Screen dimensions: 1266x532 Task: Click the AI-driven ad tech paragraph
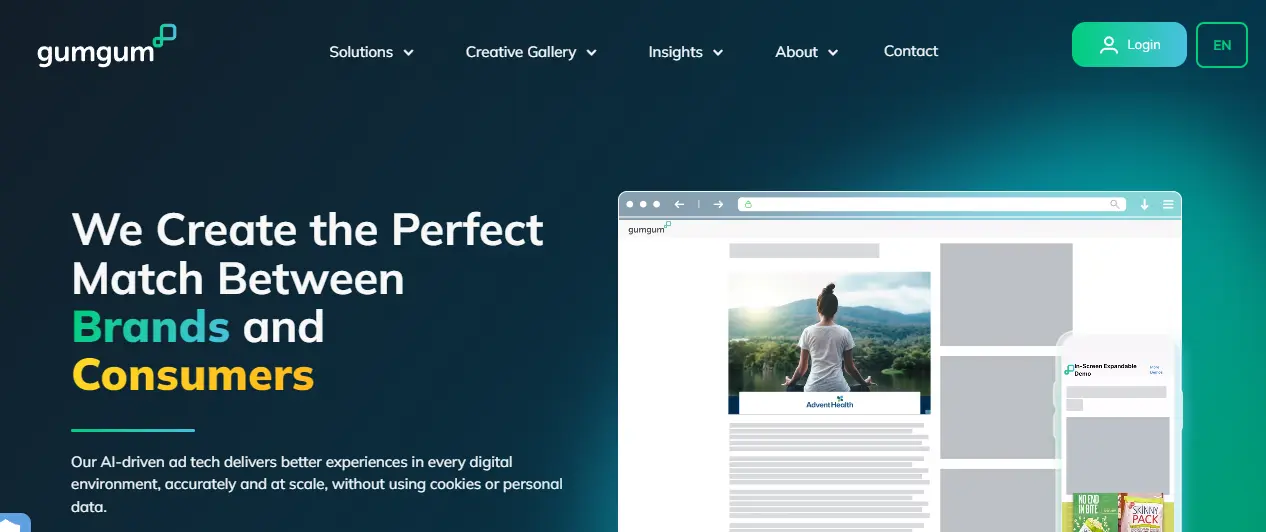coord(317,484)
